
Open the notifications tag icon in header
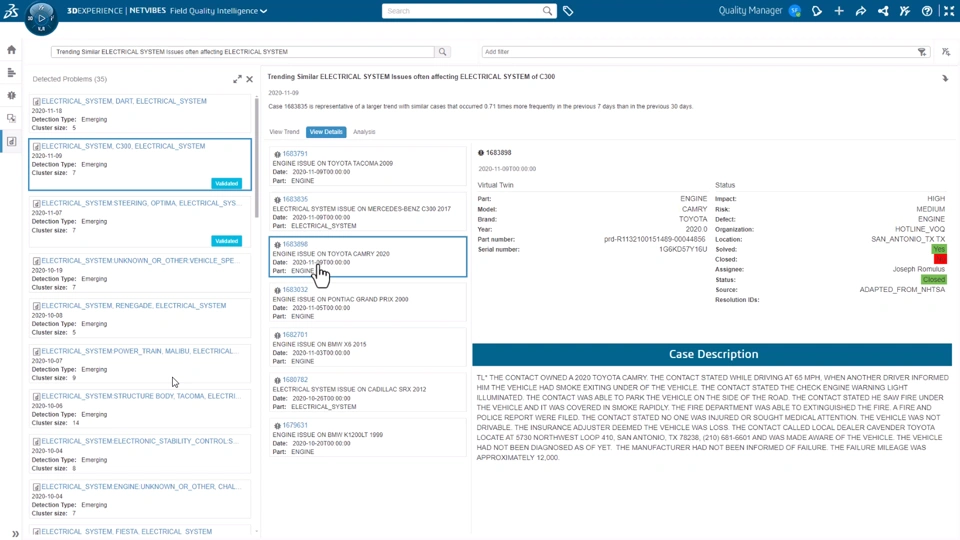817,11
